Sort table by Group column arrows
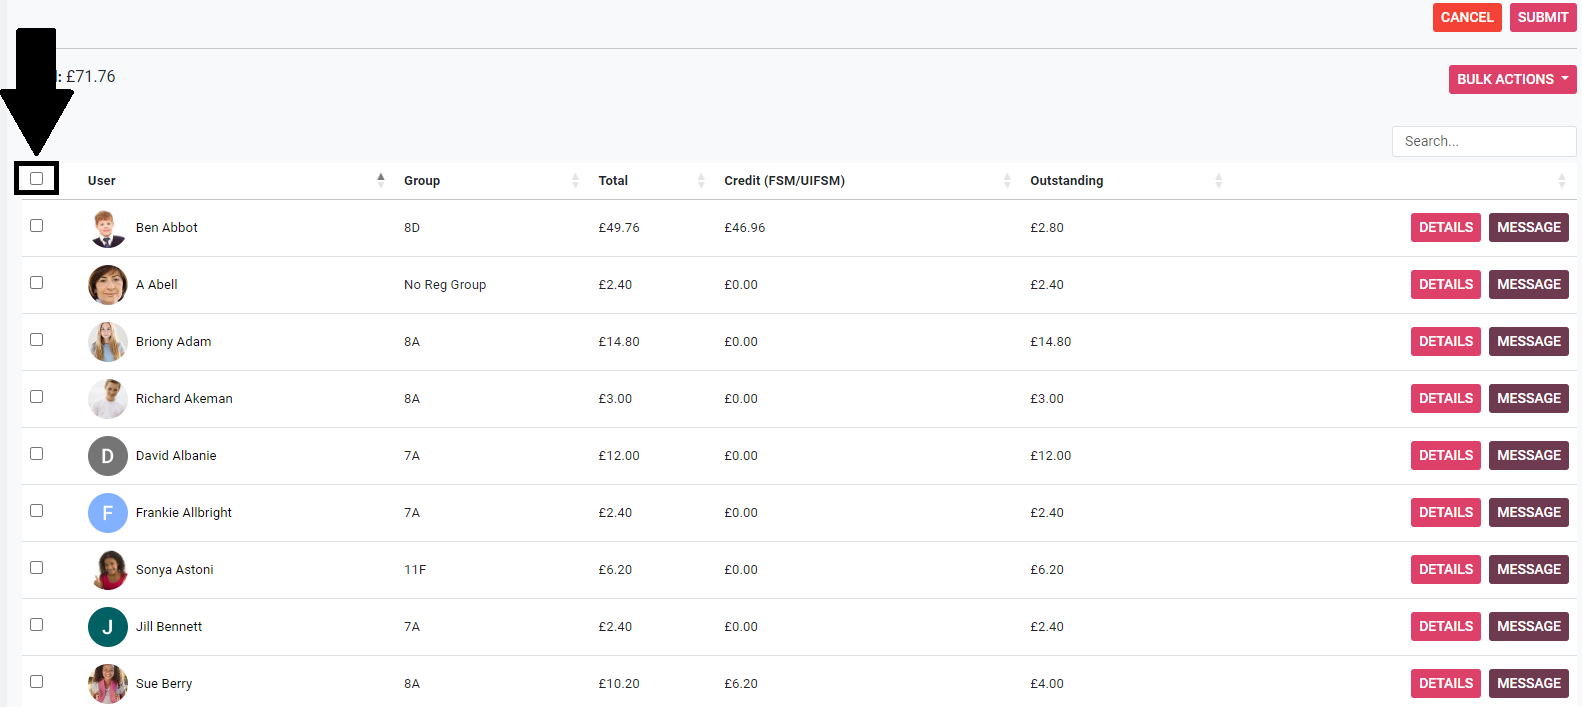Viewport: 1582px width, 707px height. coord(575,180)
